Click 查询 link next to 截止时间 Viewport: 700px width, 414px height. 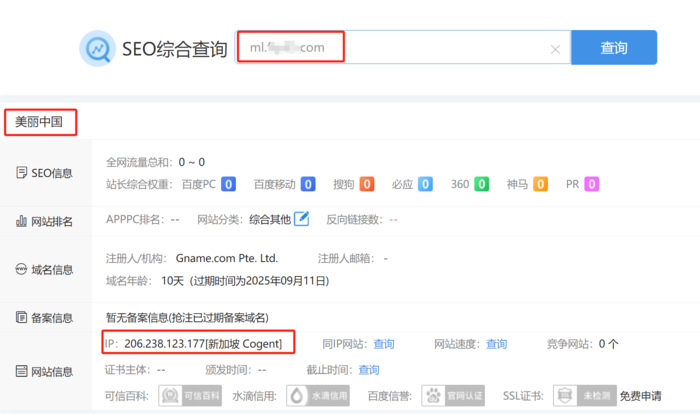369,370
